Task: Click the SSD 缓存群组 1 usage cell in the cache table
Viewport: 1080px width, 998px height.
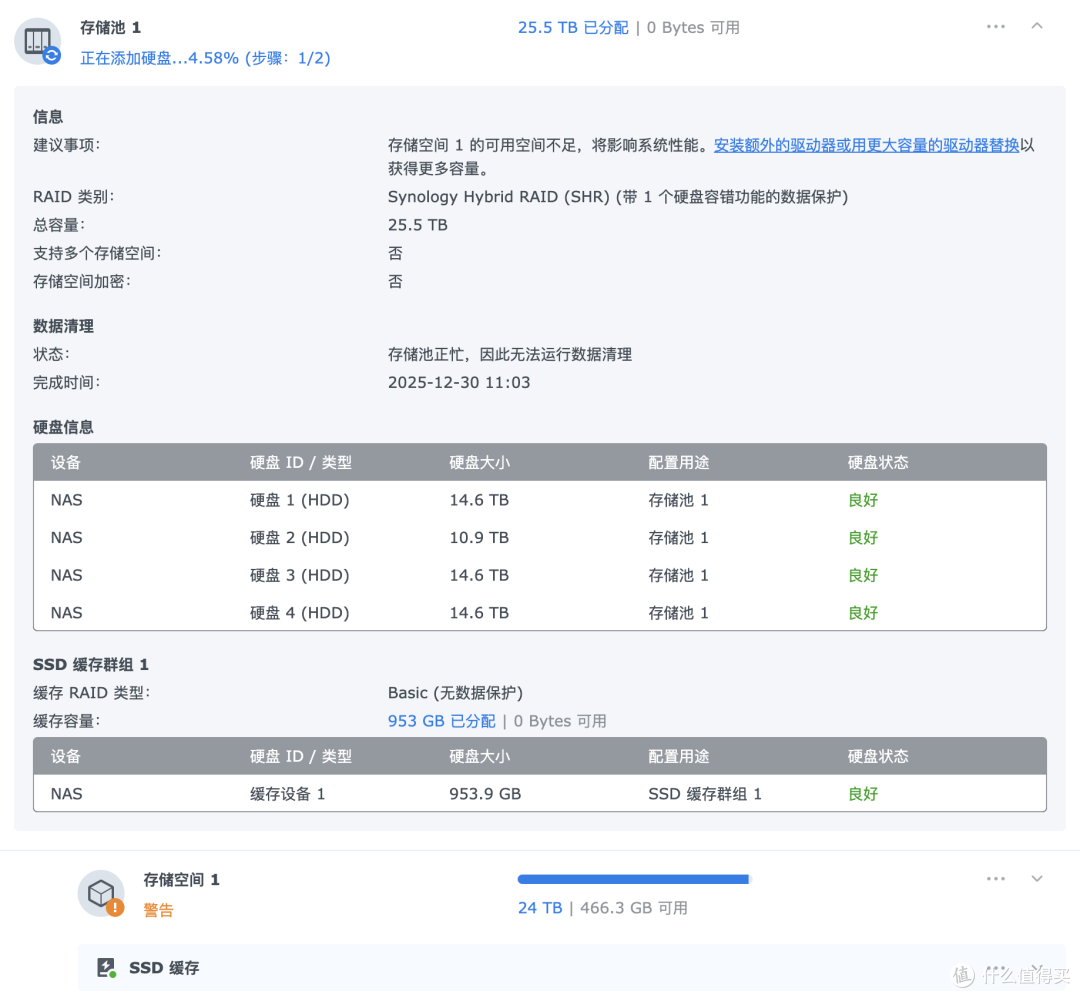Action: click(705, 793)
